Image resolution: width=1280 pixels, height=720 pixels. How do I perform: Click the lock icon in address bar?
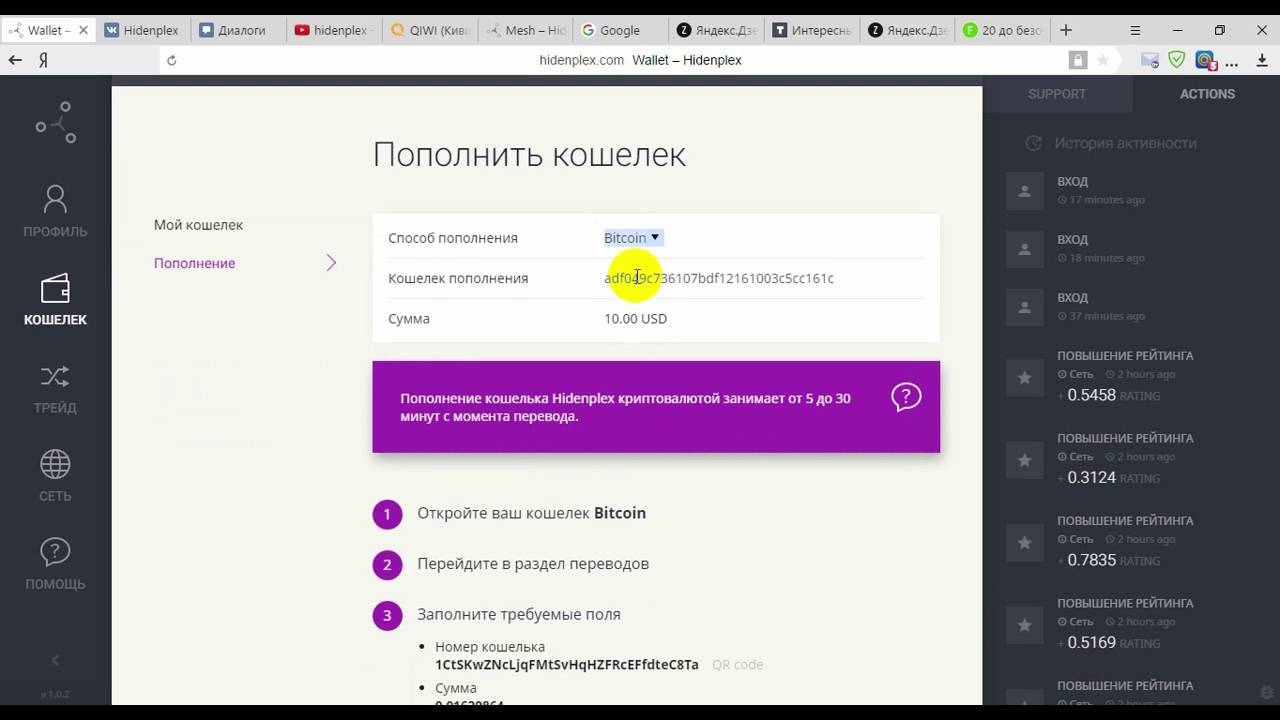tap(1077, 60)
